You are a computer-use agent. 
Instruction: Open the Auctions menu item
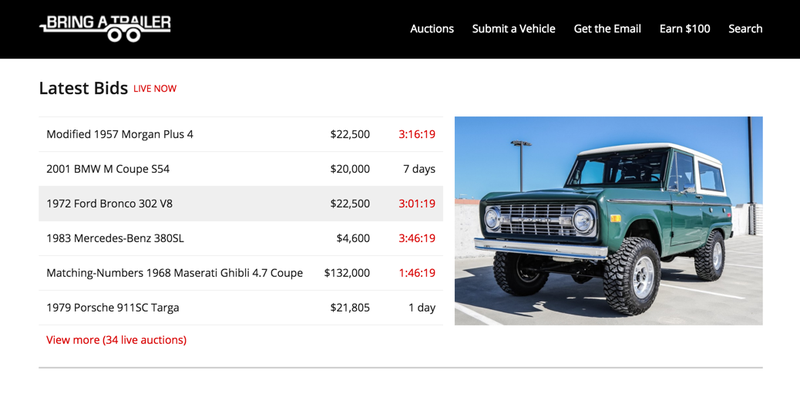click(432, 29)
